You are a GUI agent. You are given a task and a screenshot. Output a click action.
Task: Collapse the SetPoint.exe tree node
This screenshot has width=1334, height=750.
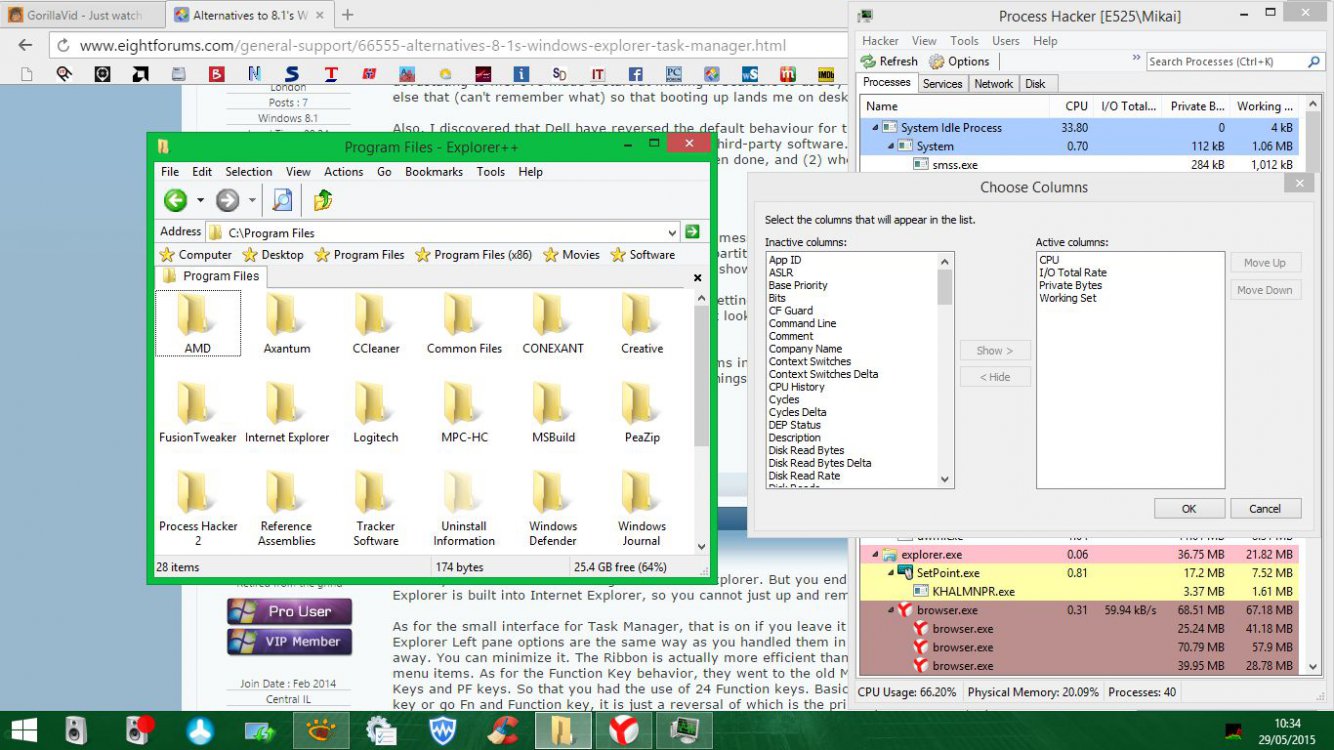pos(890,573)
